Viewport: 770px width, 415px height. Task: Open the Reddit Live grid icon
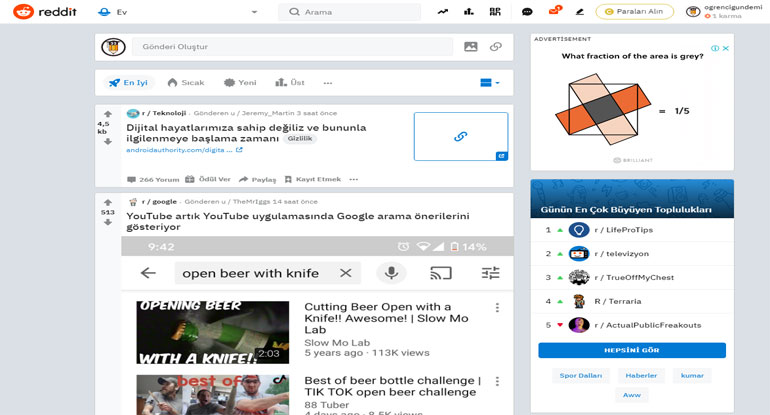point(495,12)
